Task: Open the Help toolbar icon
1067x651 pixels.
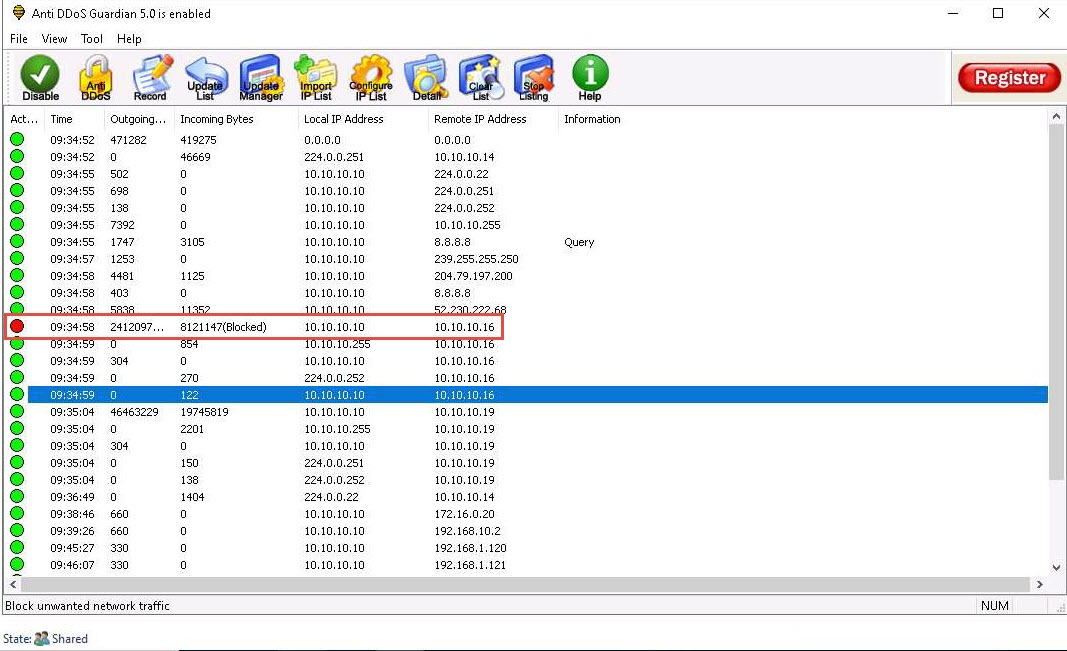Action: (590, 78)
